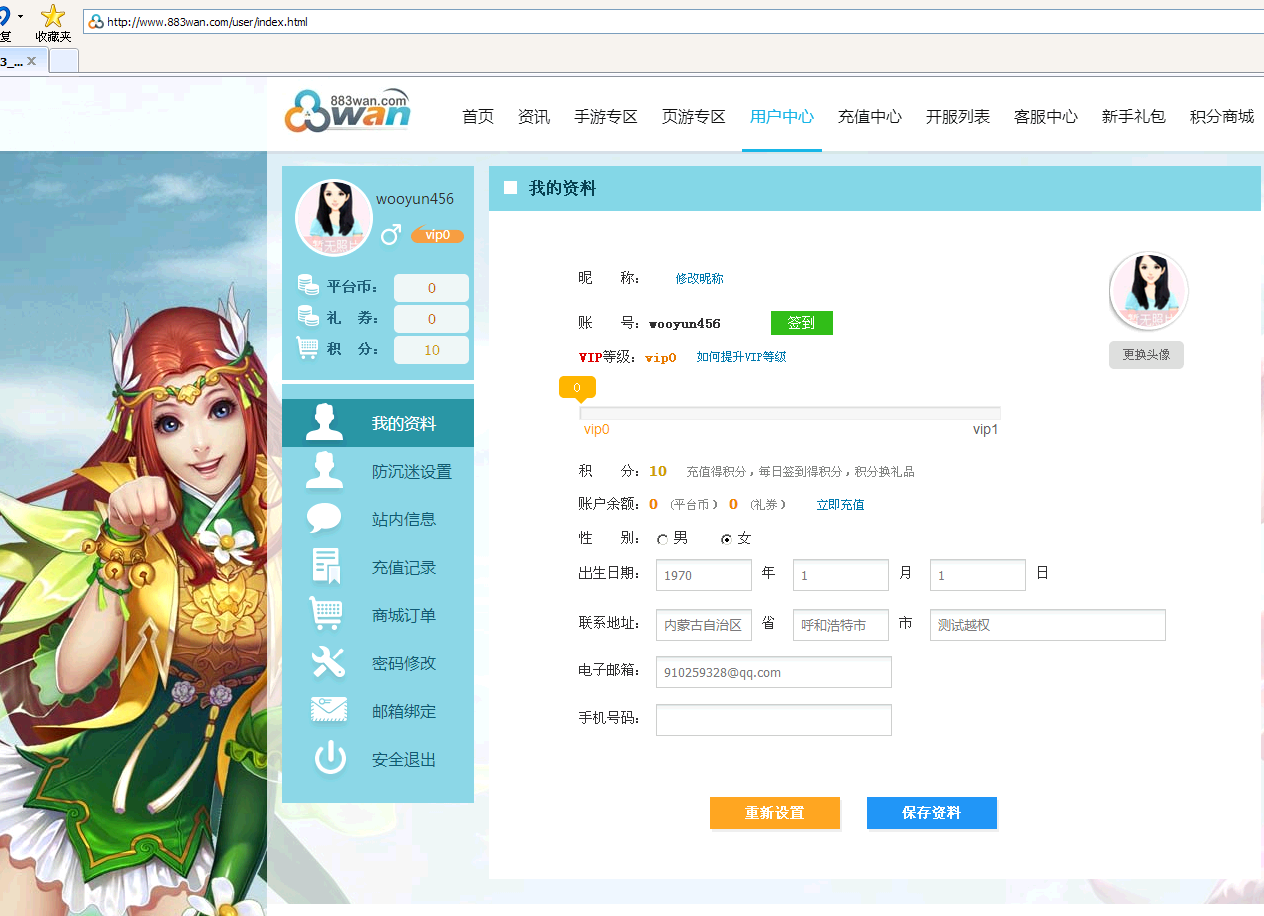1264x916 pixels.
Task: Click the person icon beside 我的资料
Action: coord(326,423)
